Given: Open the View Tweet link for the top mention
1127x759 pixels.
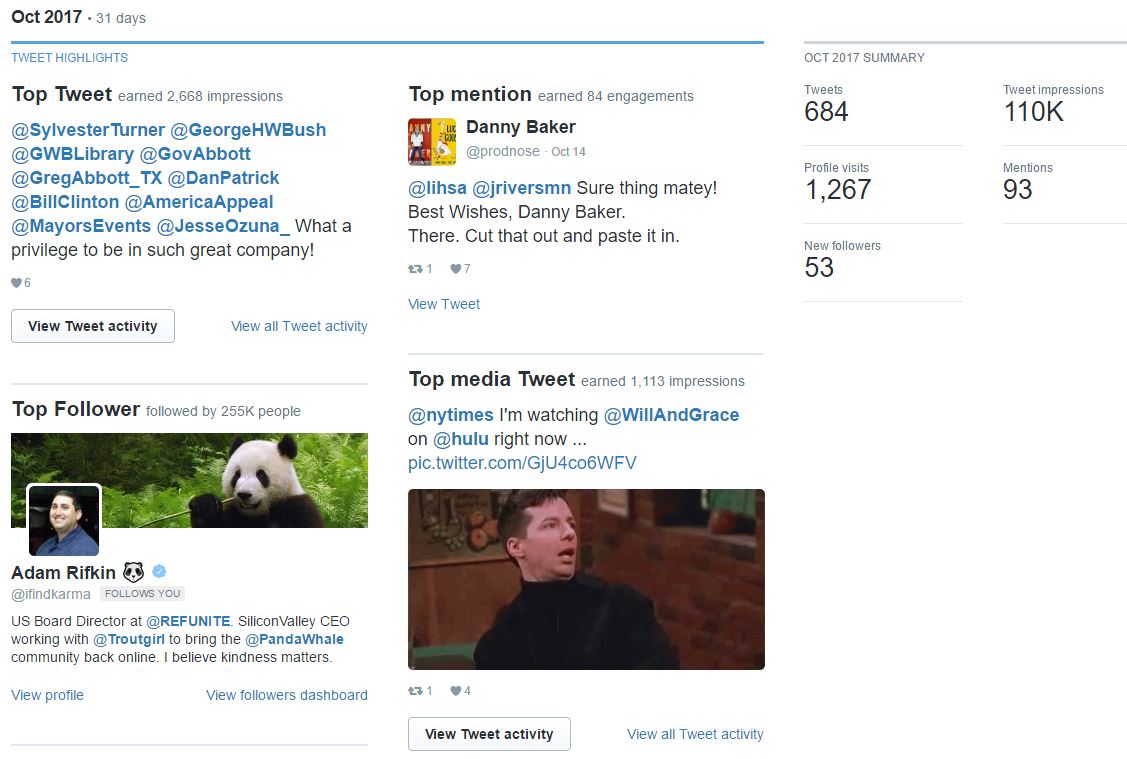Looking at the screenshot, I should coord(444,304).
